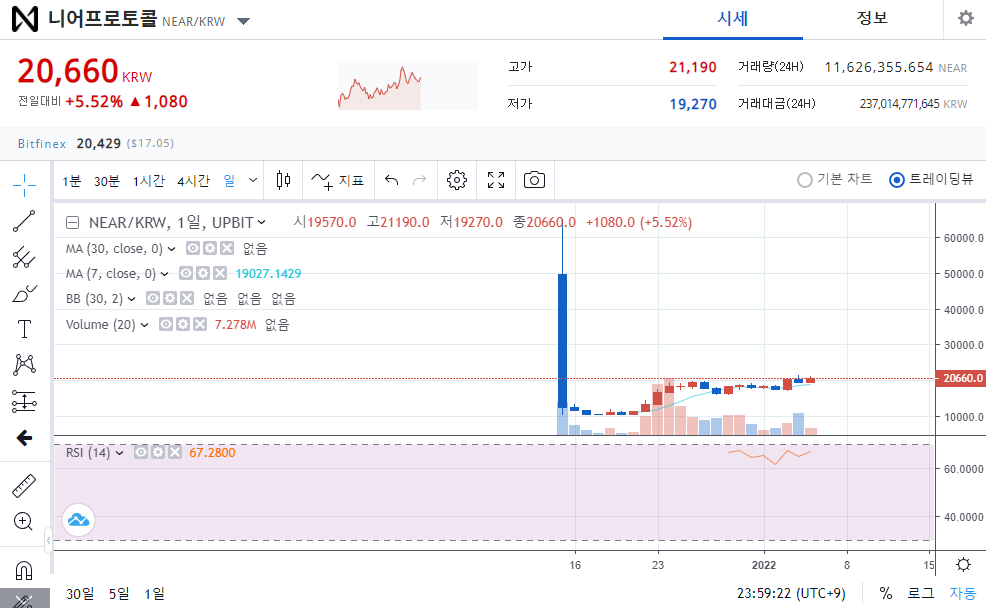The width and height of the screenshot is (986, 608).
Task: Set the date range to 1일
Action: click(x=154, y=594)
